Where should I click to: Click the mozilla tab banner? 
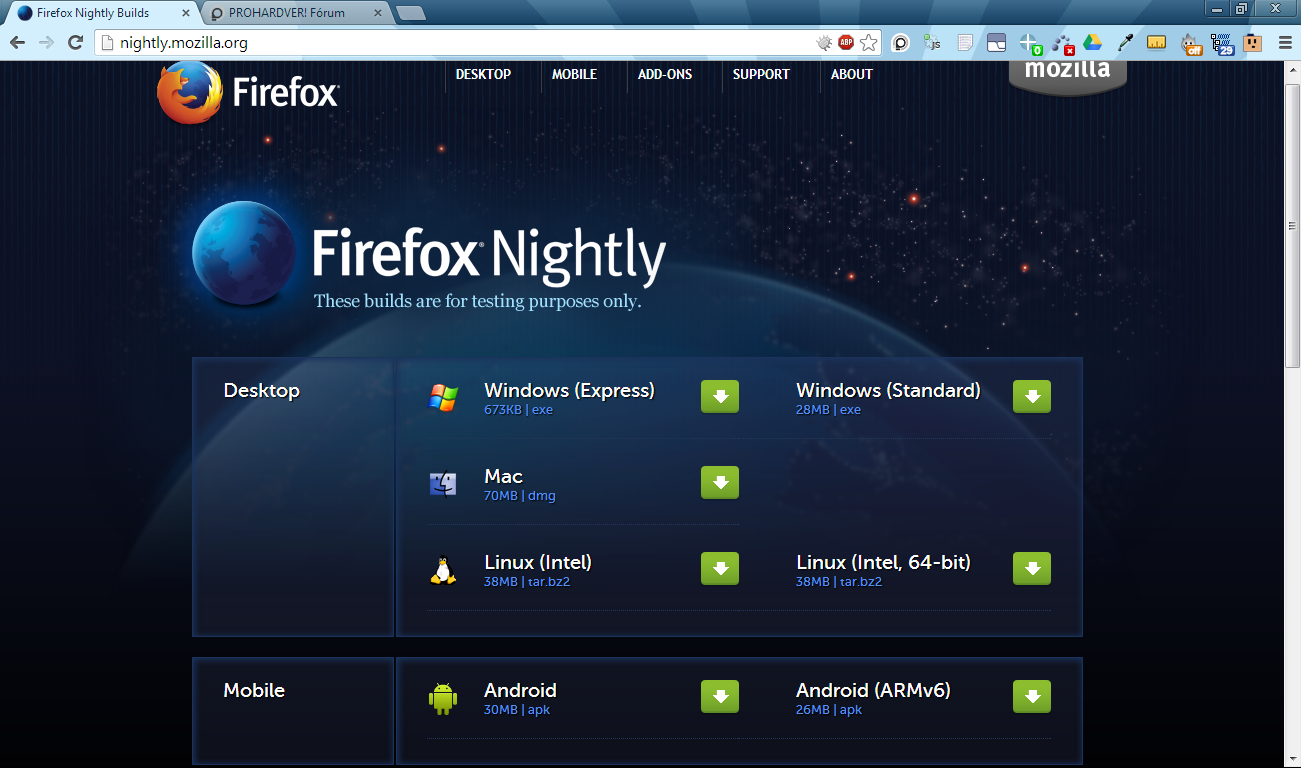1068,76
